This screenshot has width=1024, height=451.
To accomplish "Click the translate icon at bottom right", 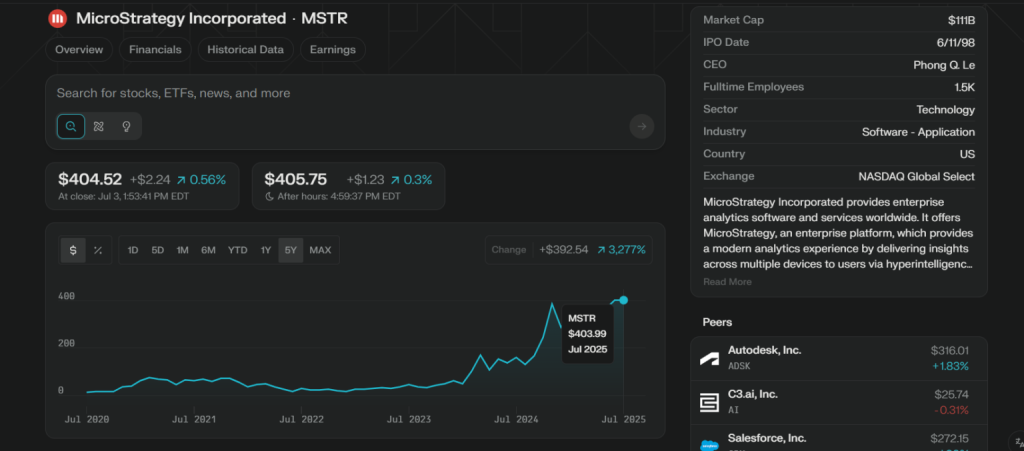I will click(1017, 440).
